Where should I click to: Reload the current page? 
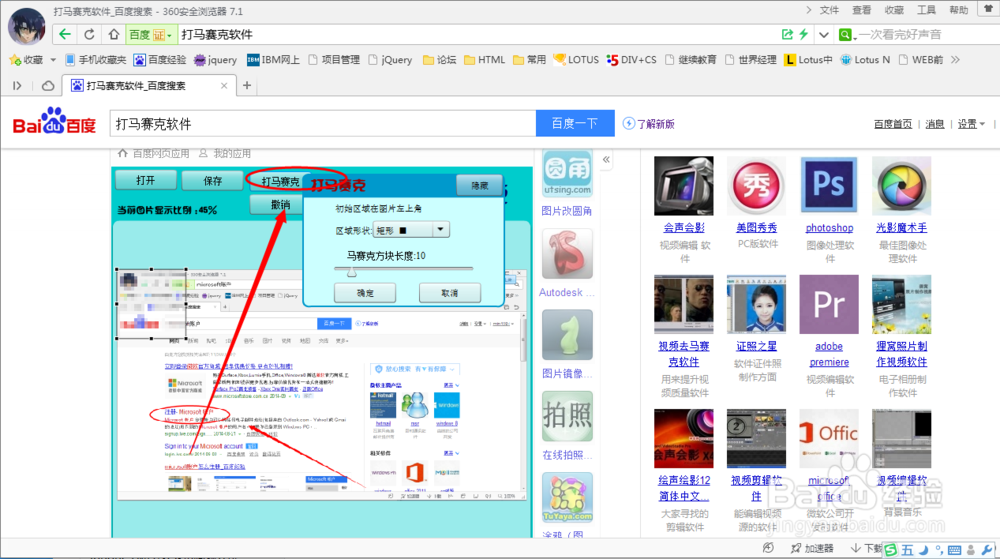click(89, 34)
